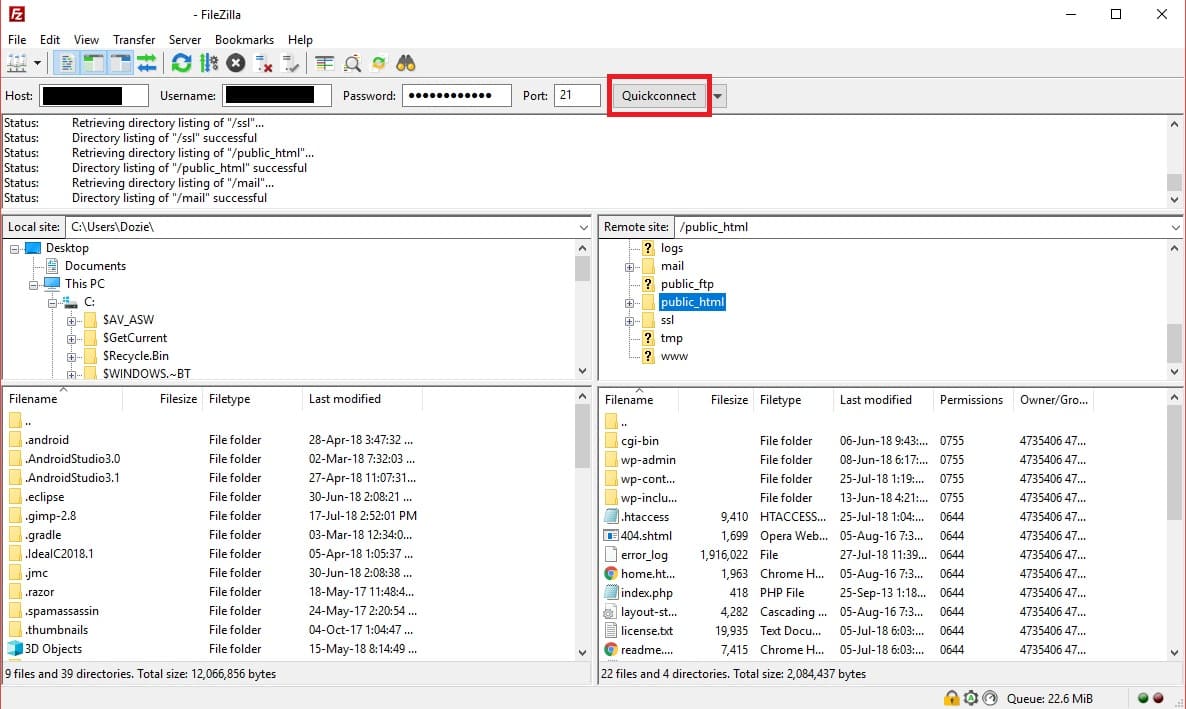Select wp-admin remote folder icon

pos(611,460)
